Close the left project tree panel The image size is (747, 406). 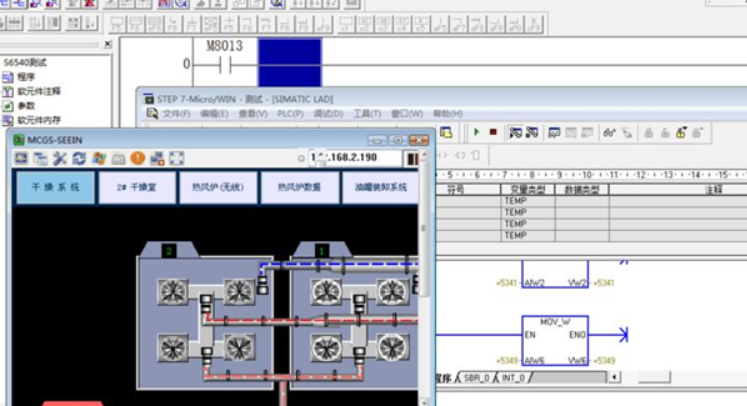(x=108, y=44)
